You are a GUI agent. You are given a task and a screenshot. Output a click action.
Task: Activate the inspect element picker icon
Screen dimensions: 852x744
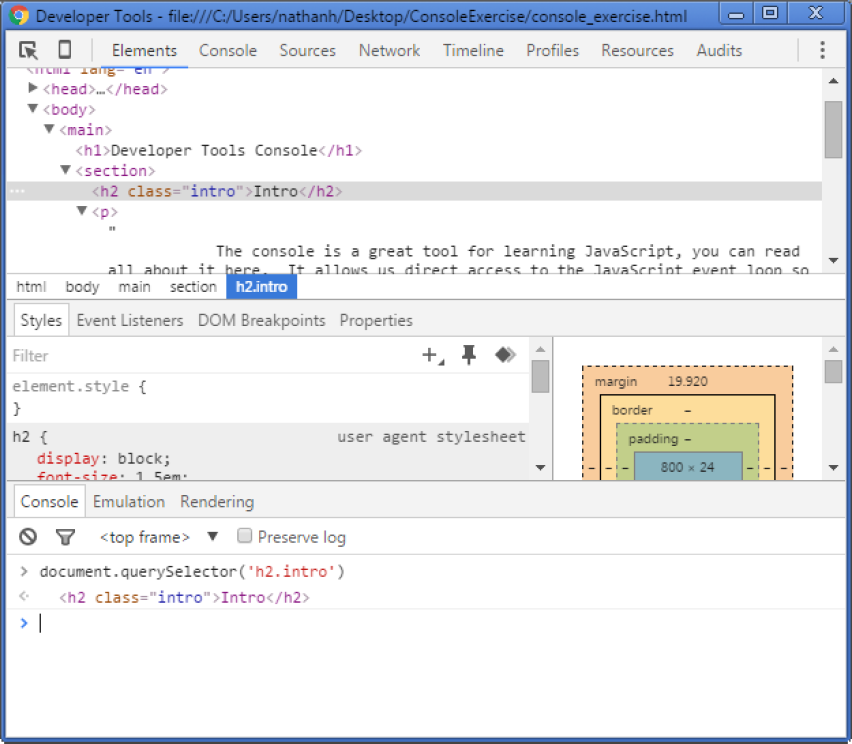click(28, 50)
